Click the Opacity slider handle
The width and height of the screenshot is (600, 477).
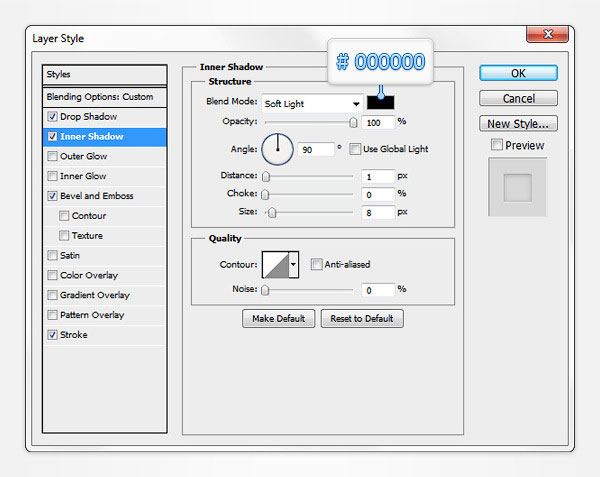coord(354,122)
